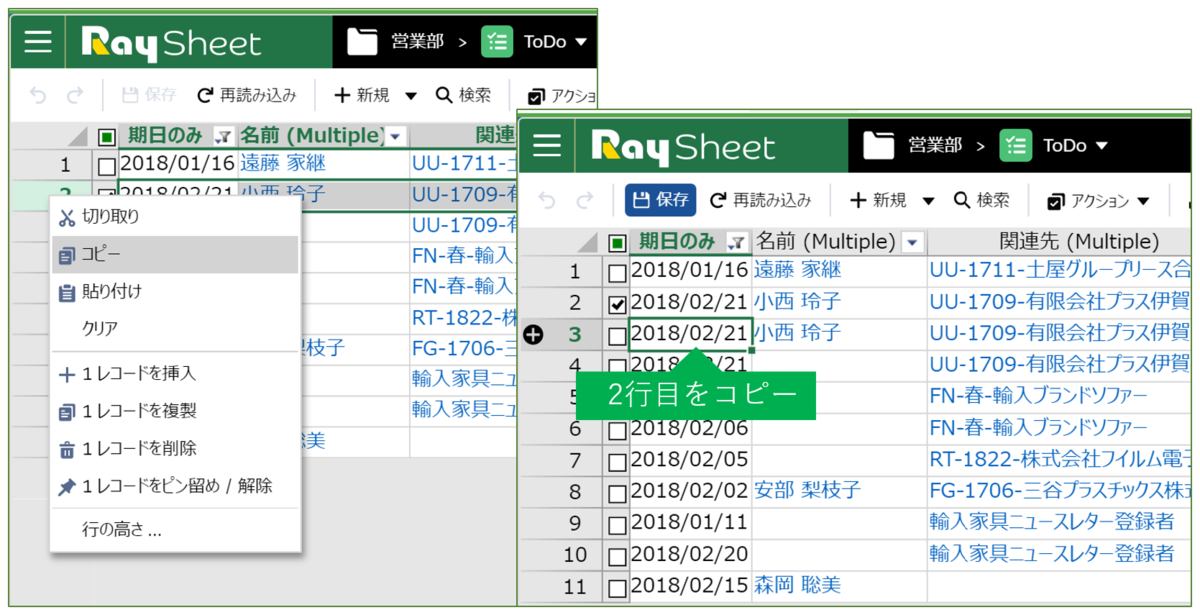The width and height of the screenshot is (1200, 610).
Task: Open the hamburger menu in the front window
Action: point(547,146)
